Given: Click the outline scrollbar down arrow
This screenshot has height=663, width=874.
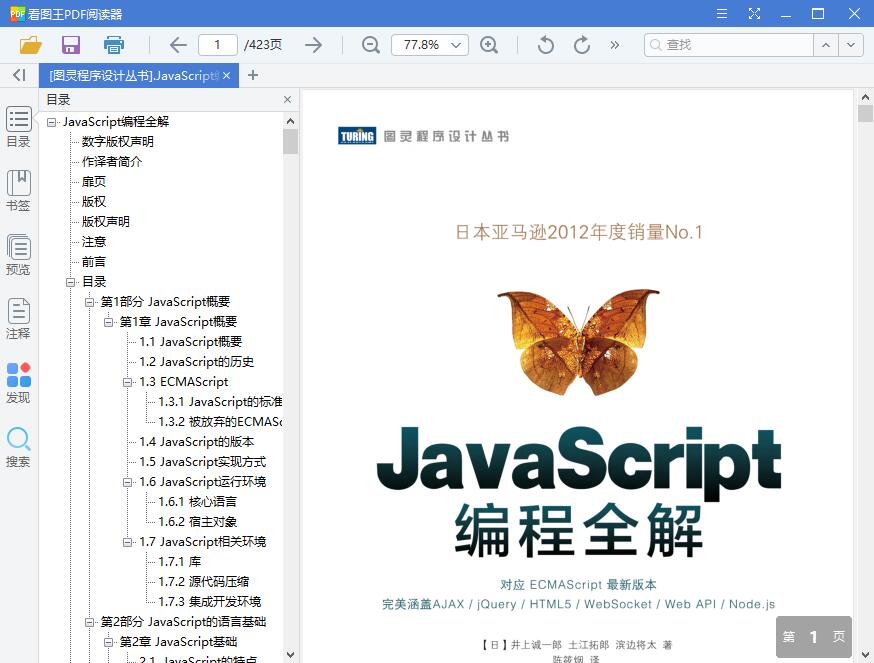Looking at the screenshot, I should (290, 655).
